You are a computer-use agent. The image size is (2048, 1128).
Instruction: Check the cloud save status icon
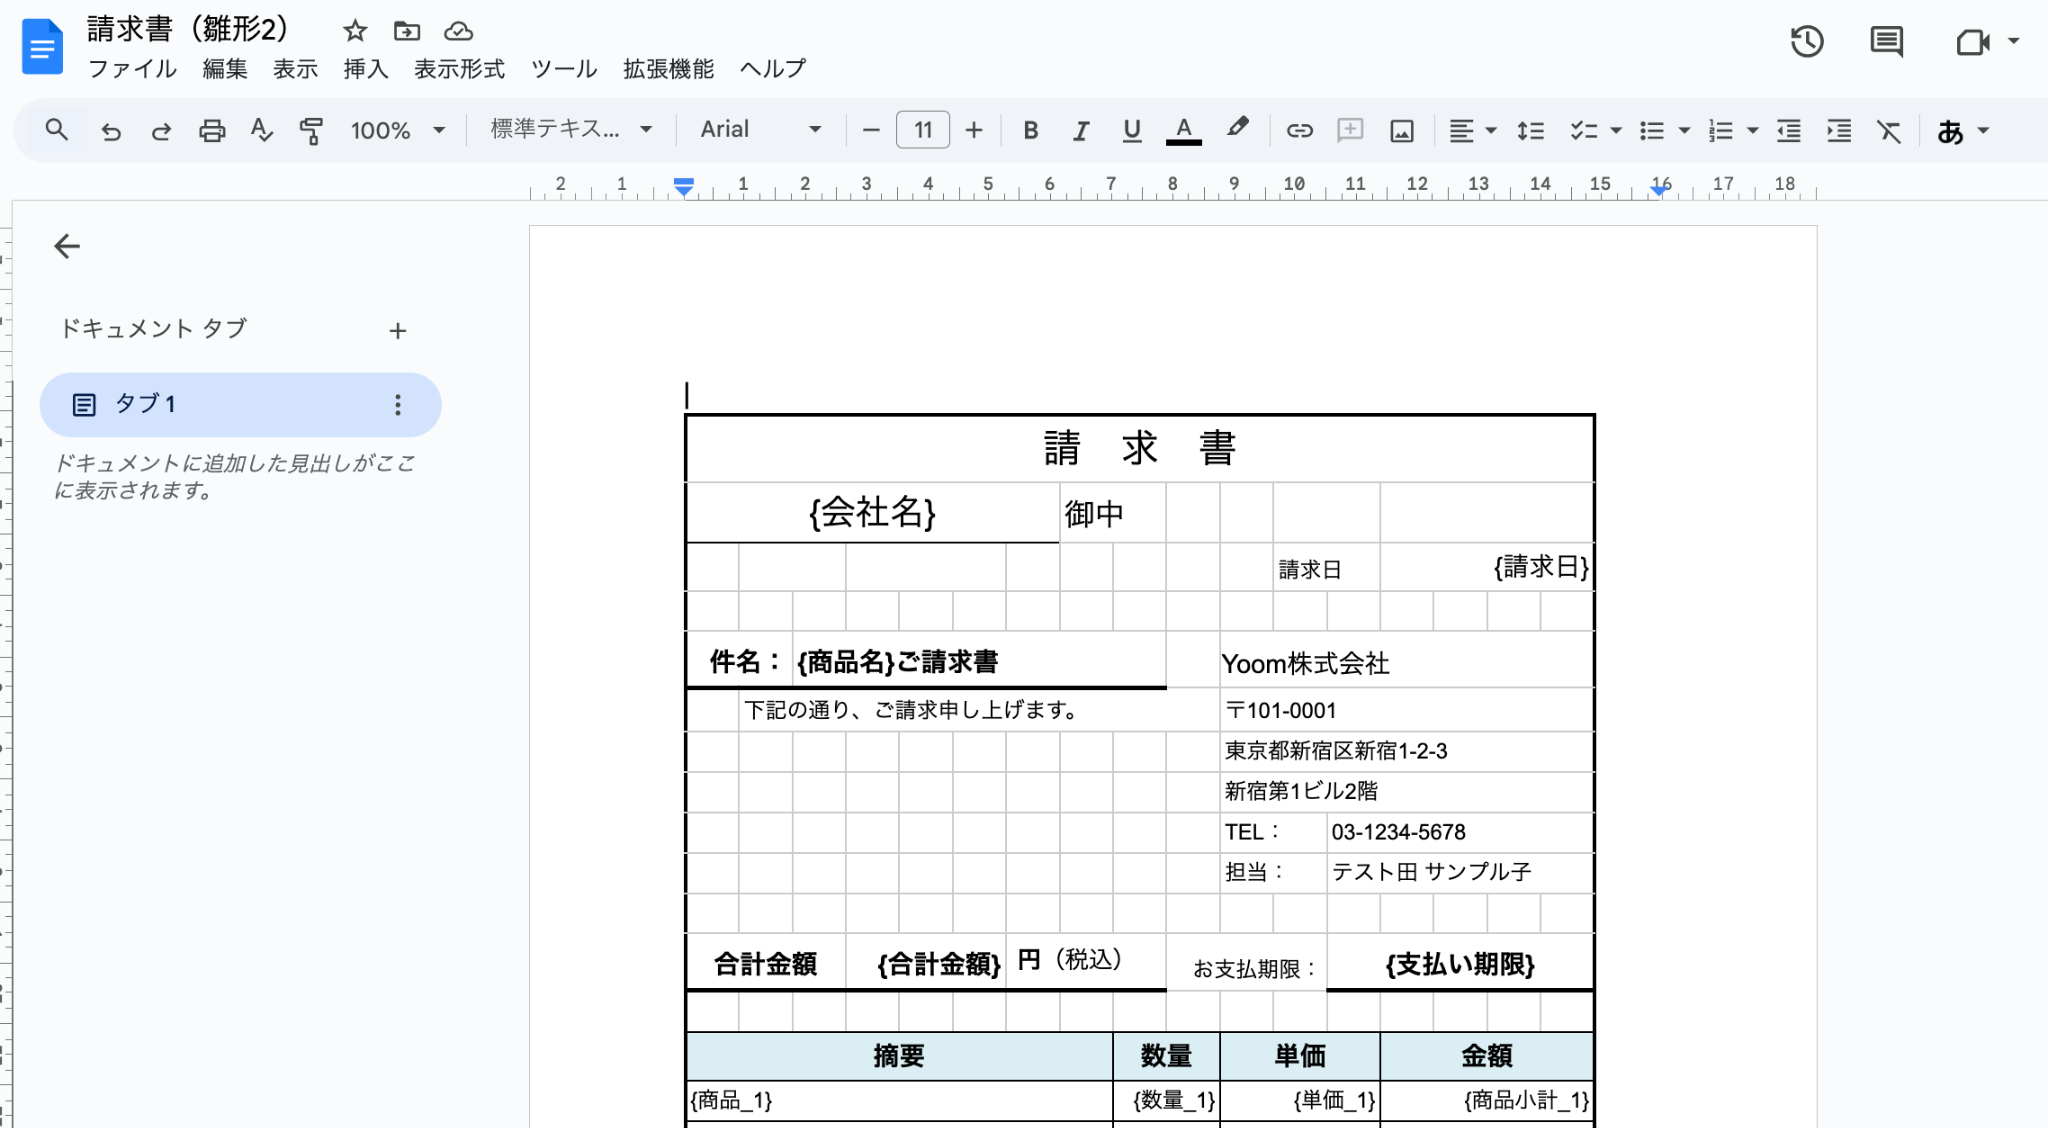click(x=459, y=31)
